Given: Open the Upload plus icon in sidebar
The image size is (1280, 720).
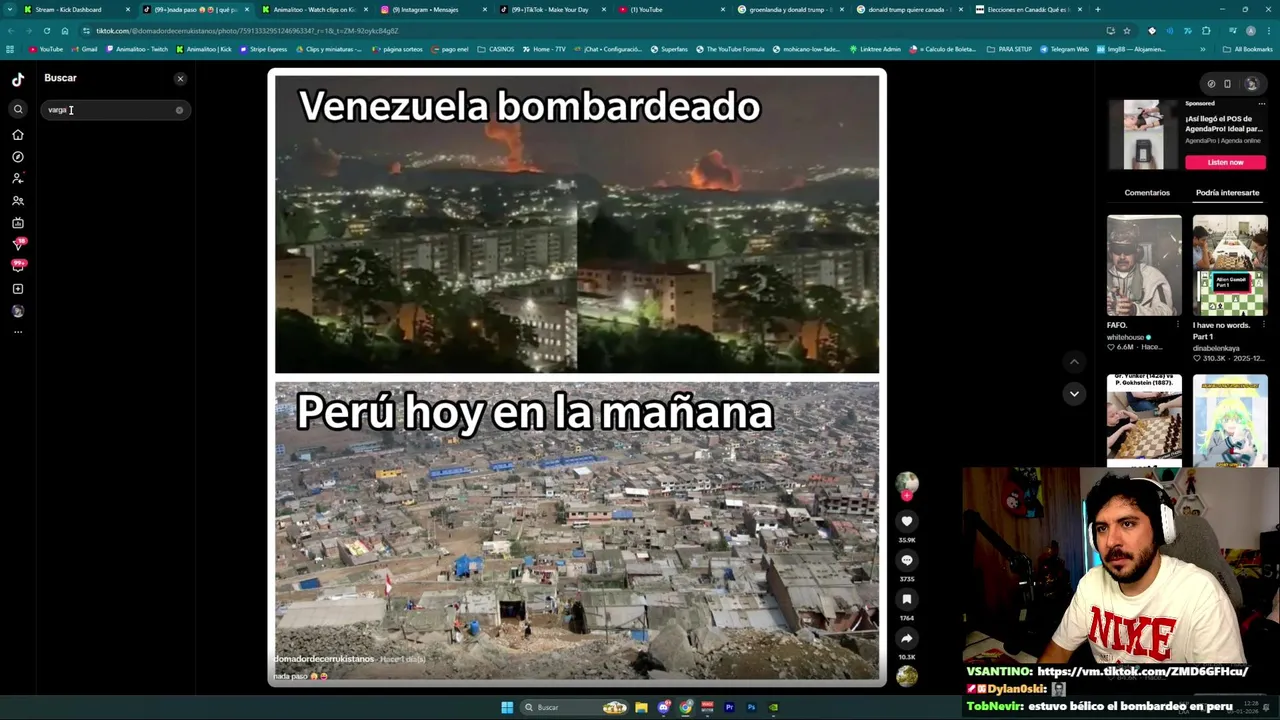Looking at the screenshot, I should click(x=18, y=289).
